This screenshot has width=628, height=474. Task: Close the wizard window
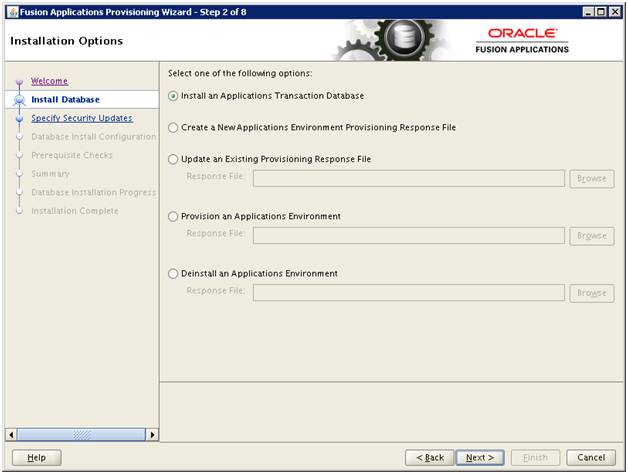pos(614,12)
